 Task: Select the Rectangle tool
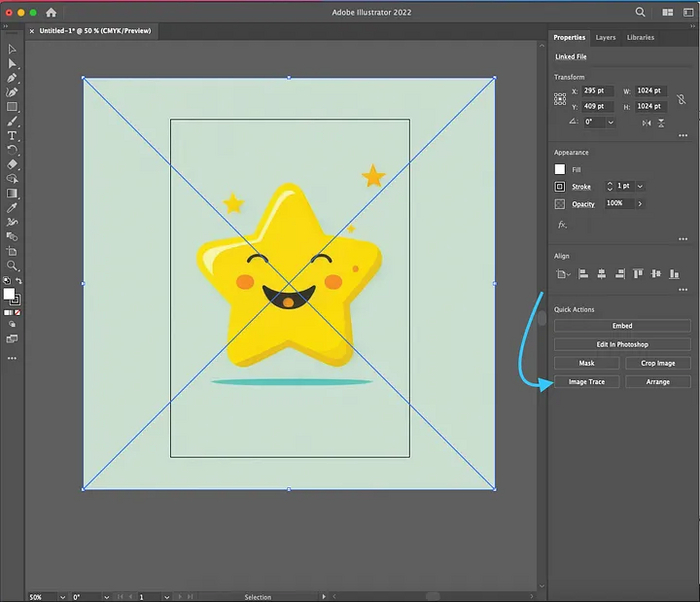click(12, 106)
